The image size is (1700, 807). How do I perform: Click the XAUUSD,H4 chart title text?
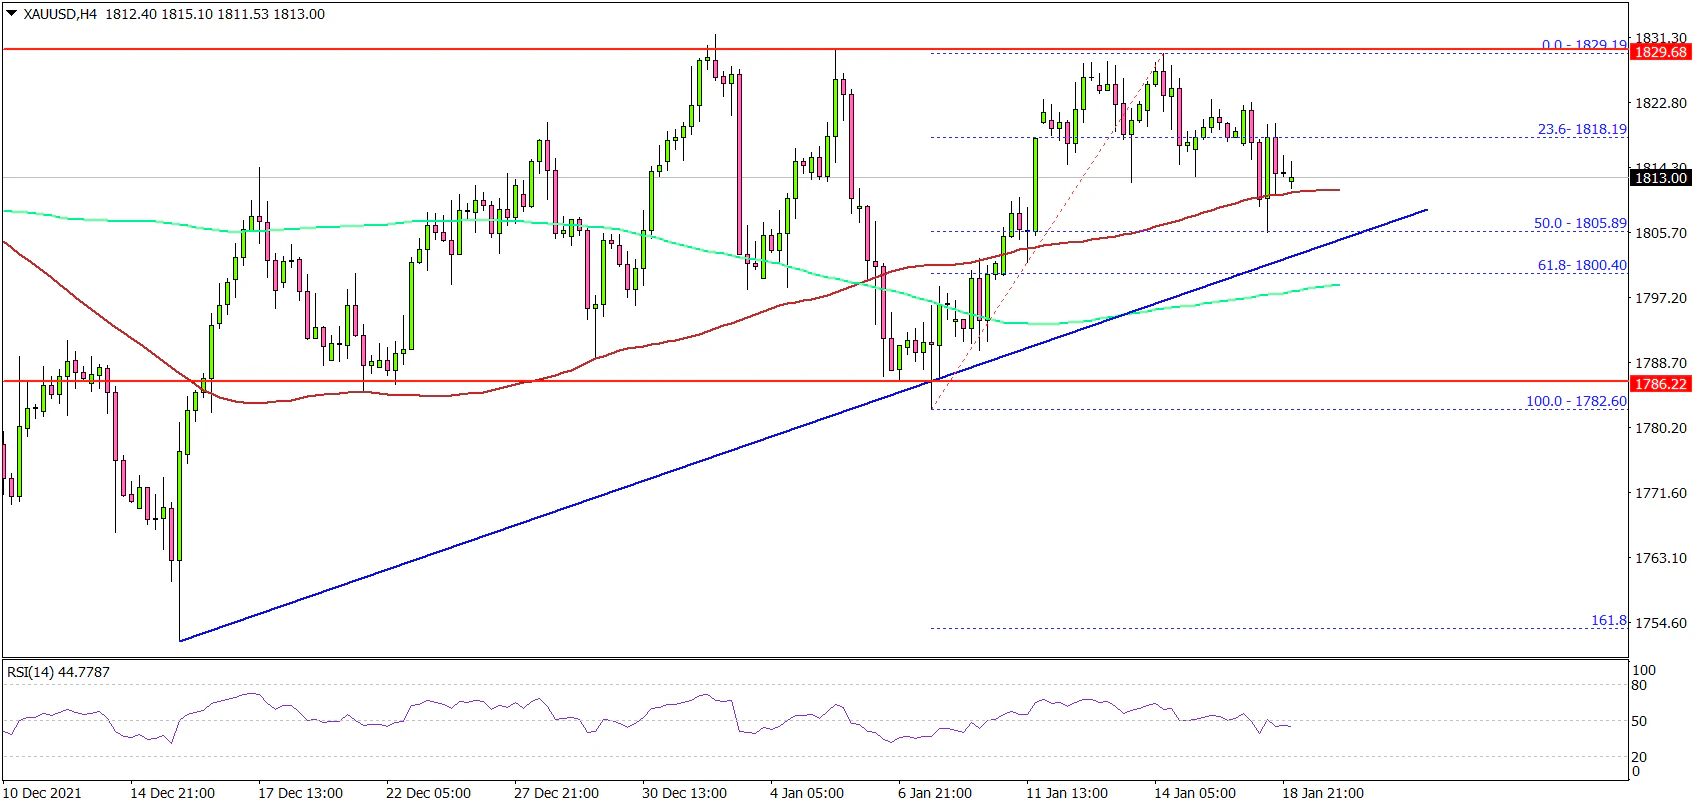coord(60,15)
